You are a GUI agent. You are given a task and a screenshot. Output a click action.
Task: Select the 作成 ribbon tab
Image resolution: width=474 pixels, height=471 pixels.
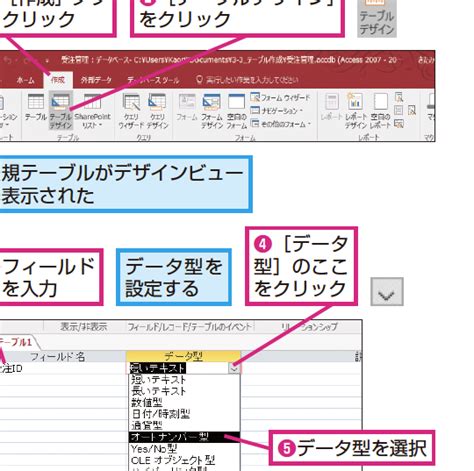coord(58,80)
